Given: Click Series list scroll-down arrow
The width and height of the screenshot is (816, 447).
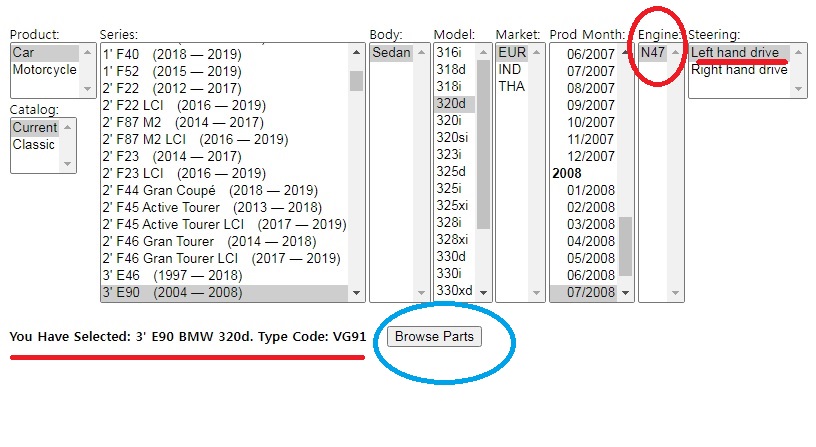Looking at the screenshot, I should pyautogui.click(x=356, y=293).
